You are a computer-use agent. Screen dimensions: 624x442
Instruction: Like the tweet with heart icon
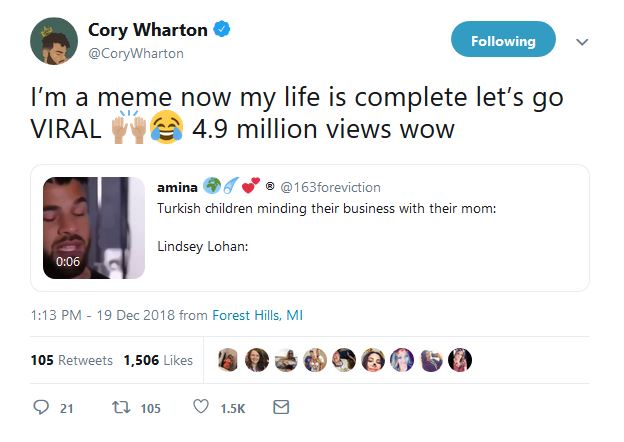(201, 407)
